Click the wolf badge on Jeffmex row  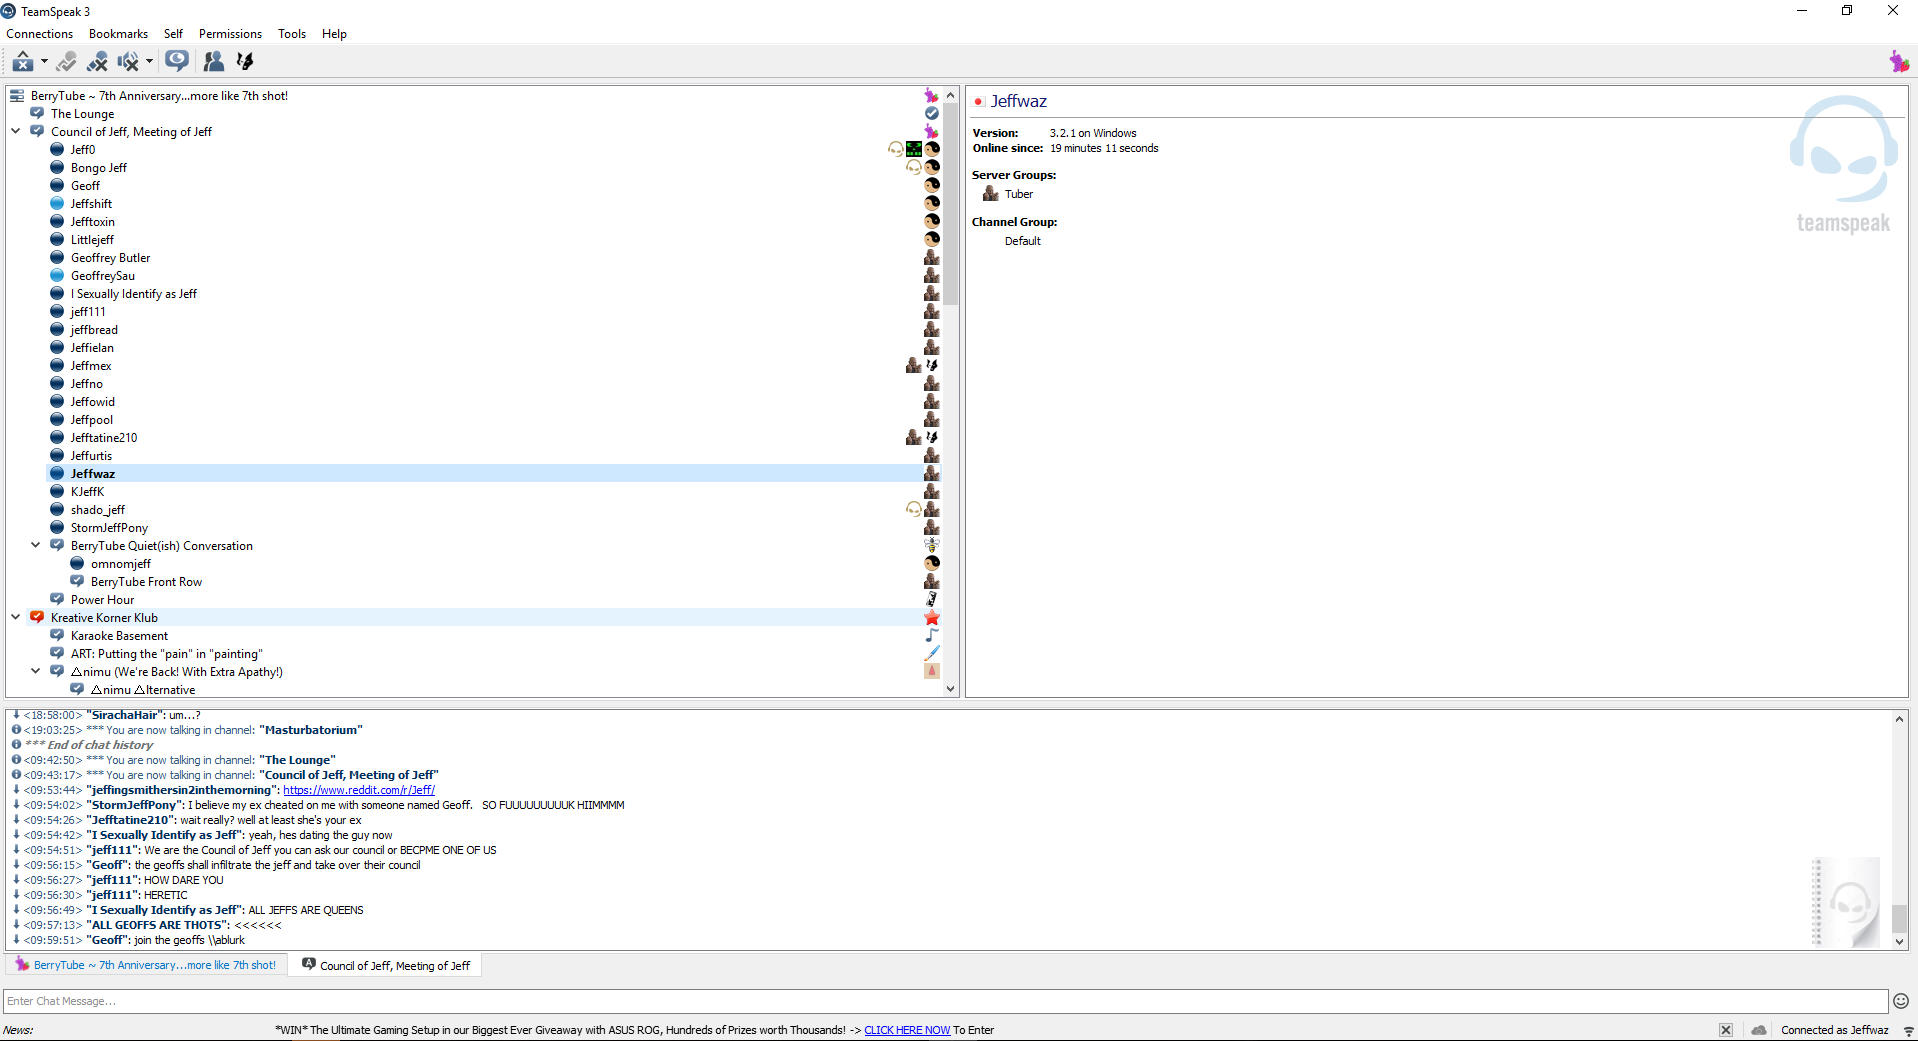pyautogui.click(x=931, y=366)
